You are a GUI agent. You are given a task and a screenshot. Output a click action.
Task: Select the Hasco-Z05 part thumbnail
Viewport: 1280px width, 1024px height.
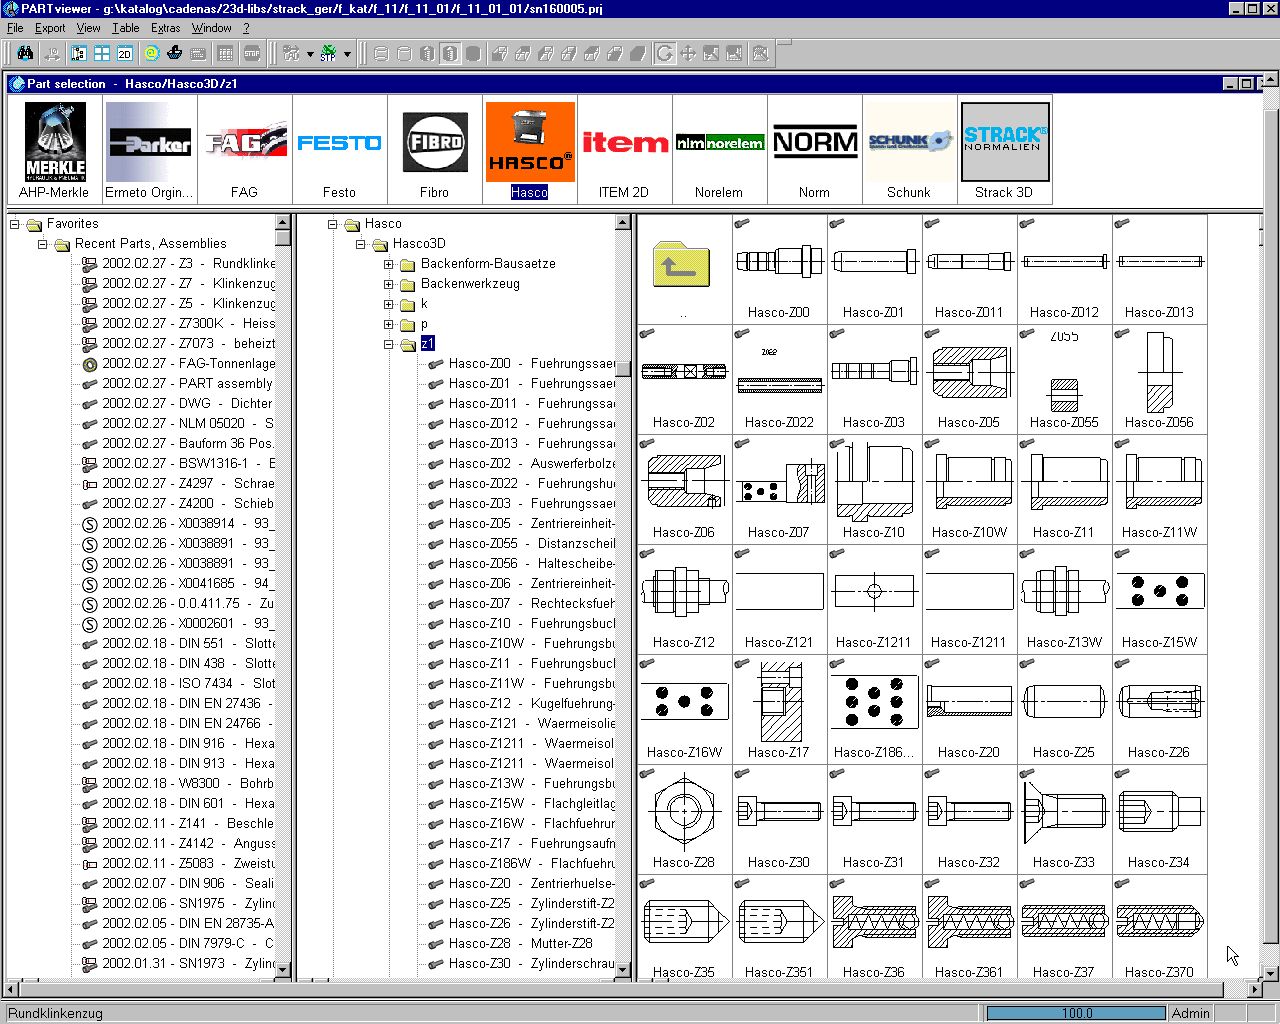tap(969, 379)
